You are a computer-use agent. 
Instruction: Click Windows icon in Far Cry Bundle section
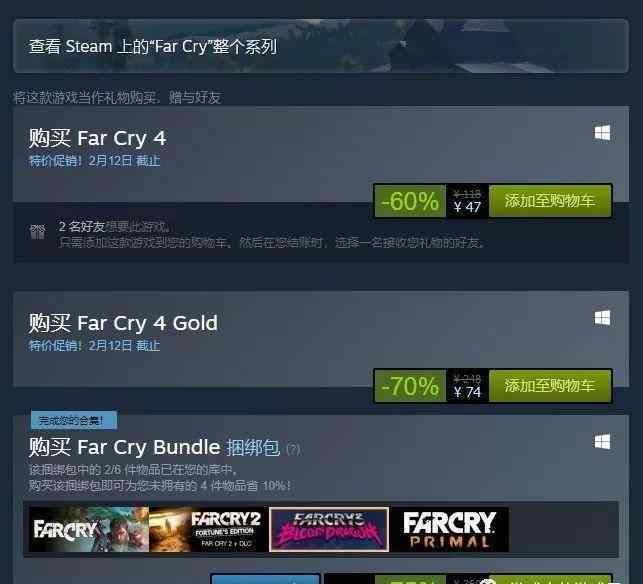tap(602, 442)
